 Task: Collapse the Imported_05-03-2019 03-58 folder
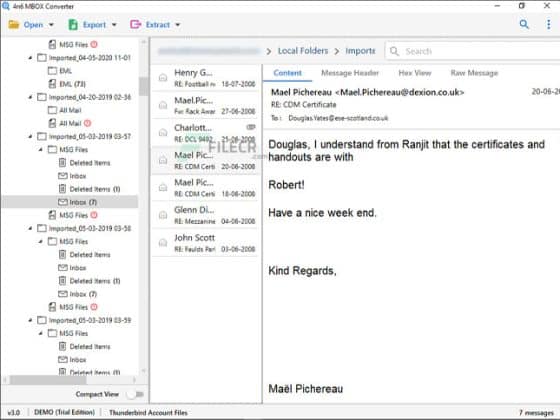click(x=30, y=228)
